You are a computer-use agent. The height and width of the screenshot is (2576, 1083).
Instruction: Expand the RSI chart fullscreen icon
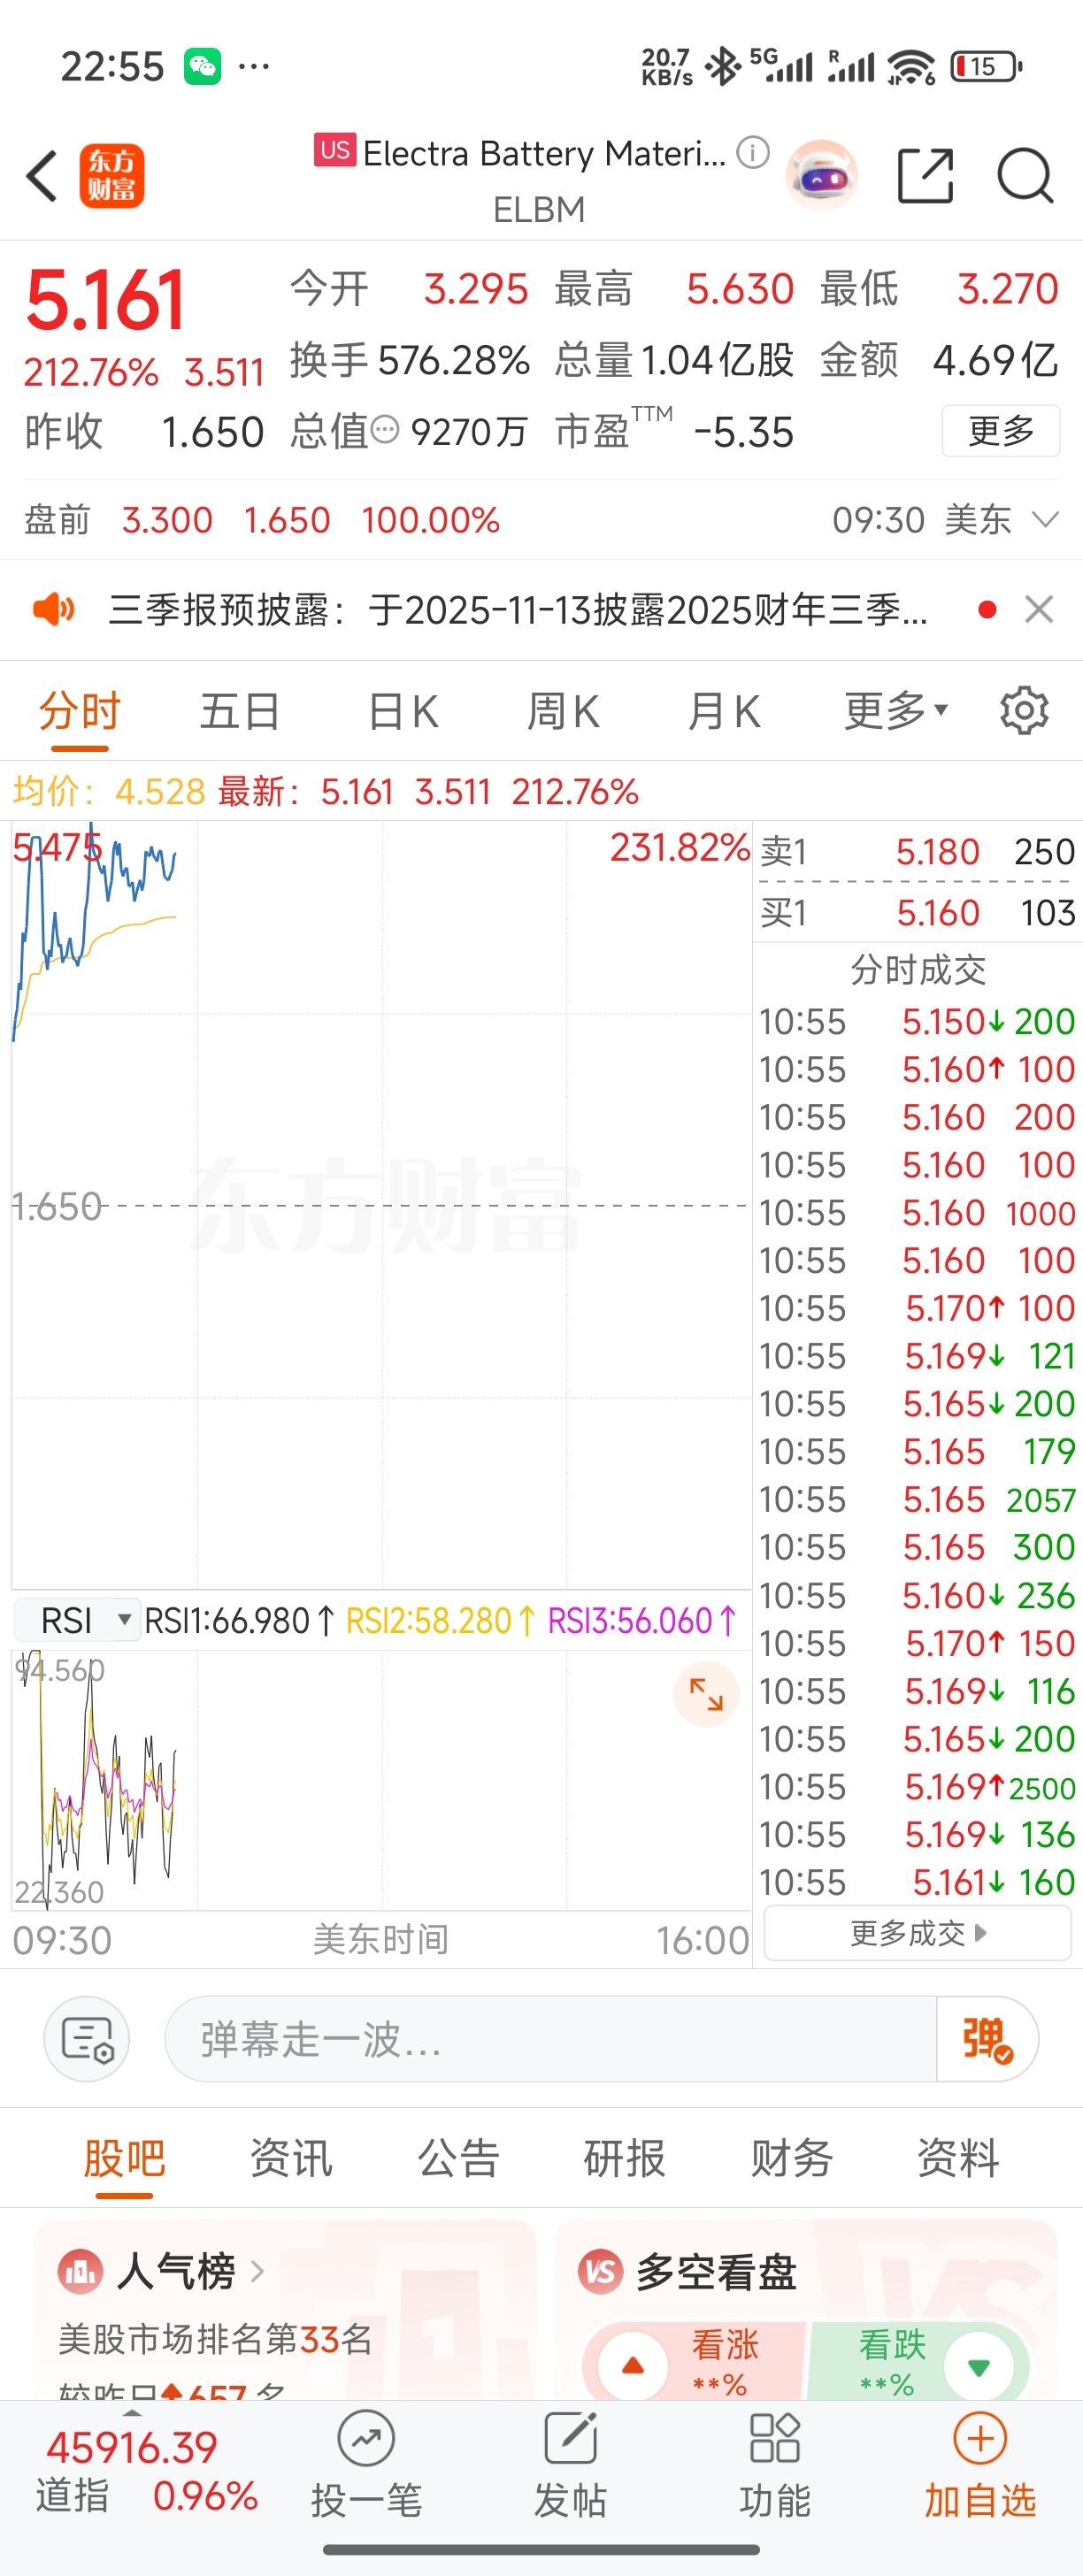tap(706, 1694)
